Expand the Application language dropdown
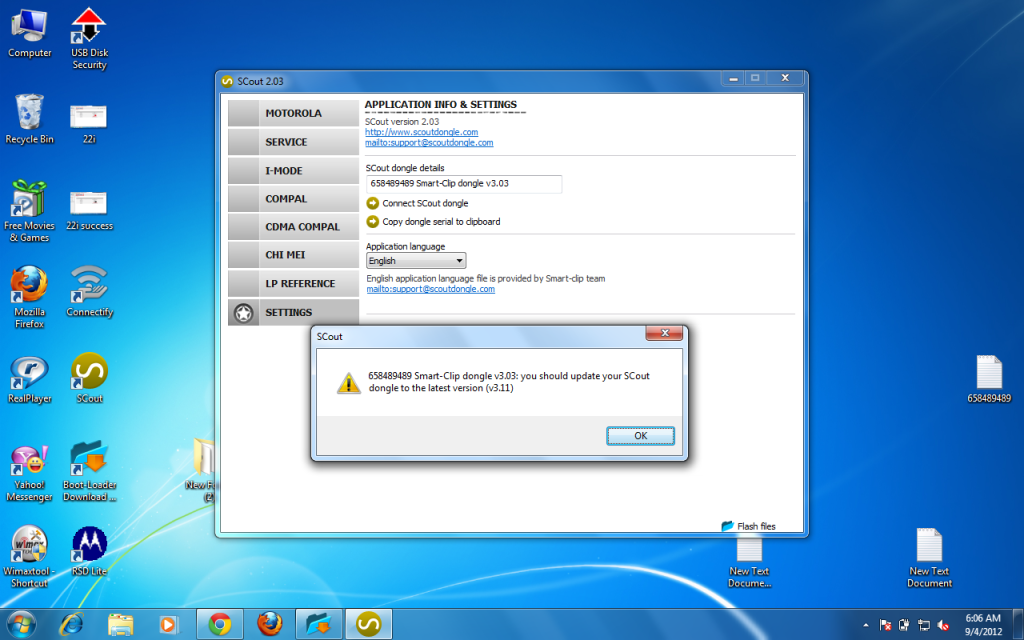The height and width of the screenshot is (640, 1024). [x=416, y=261]
